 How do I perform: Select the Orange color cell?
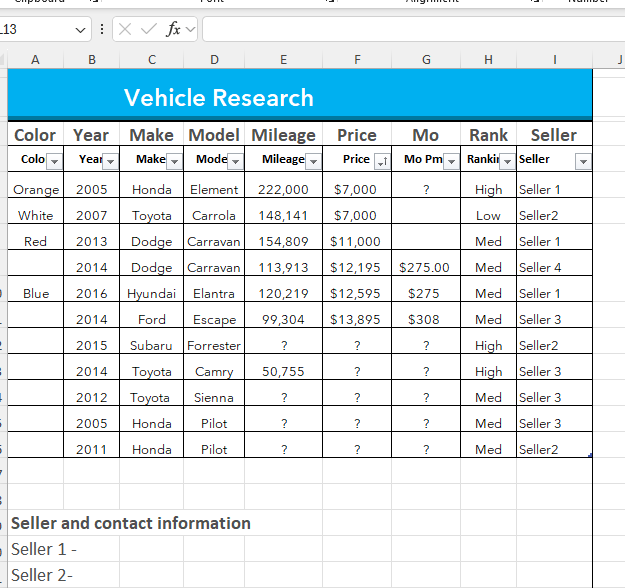35,185
